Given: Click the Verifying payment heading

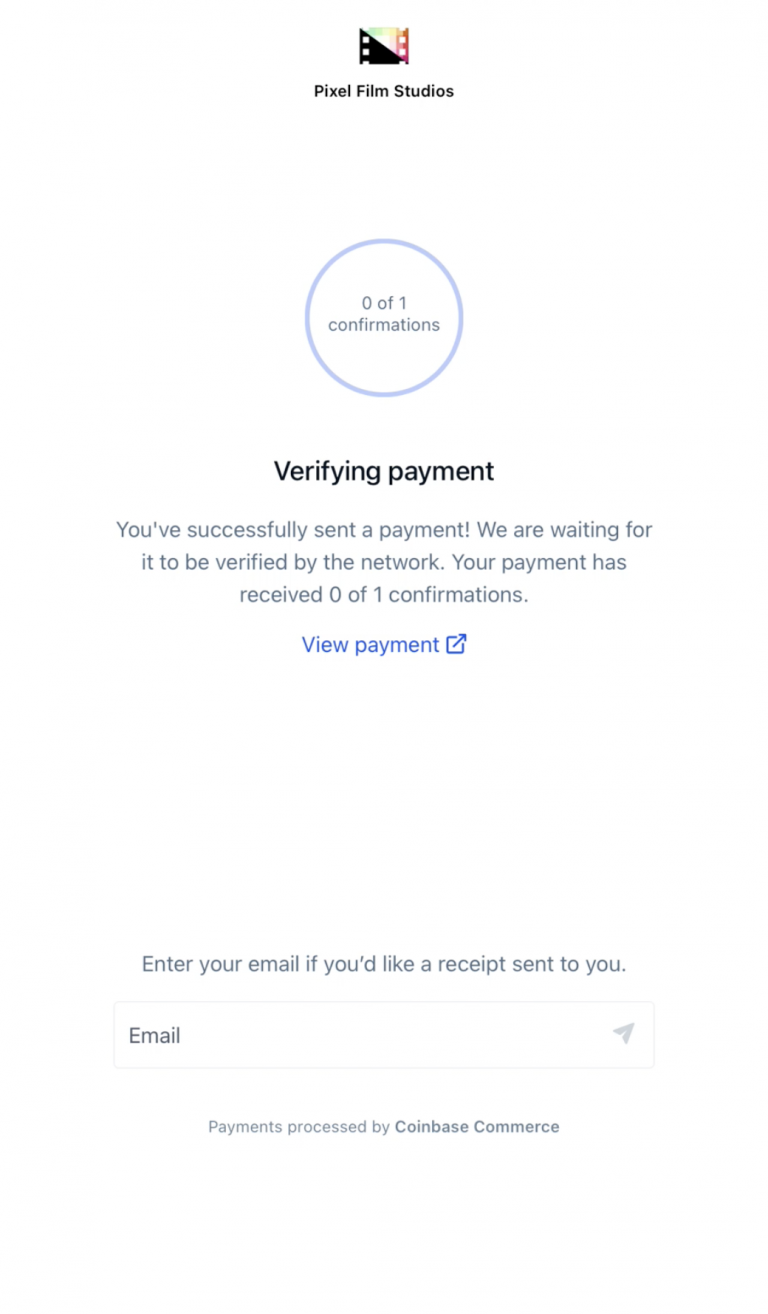Looking at the screenshot, I should [x=384, y=471].
